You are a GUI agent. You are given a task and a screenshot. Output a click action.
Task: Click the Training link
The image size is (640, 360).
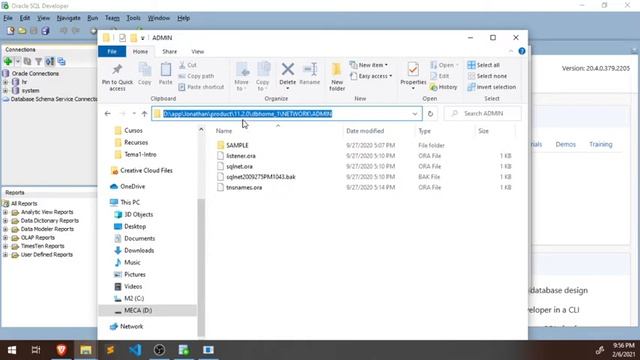click(600, 144)
